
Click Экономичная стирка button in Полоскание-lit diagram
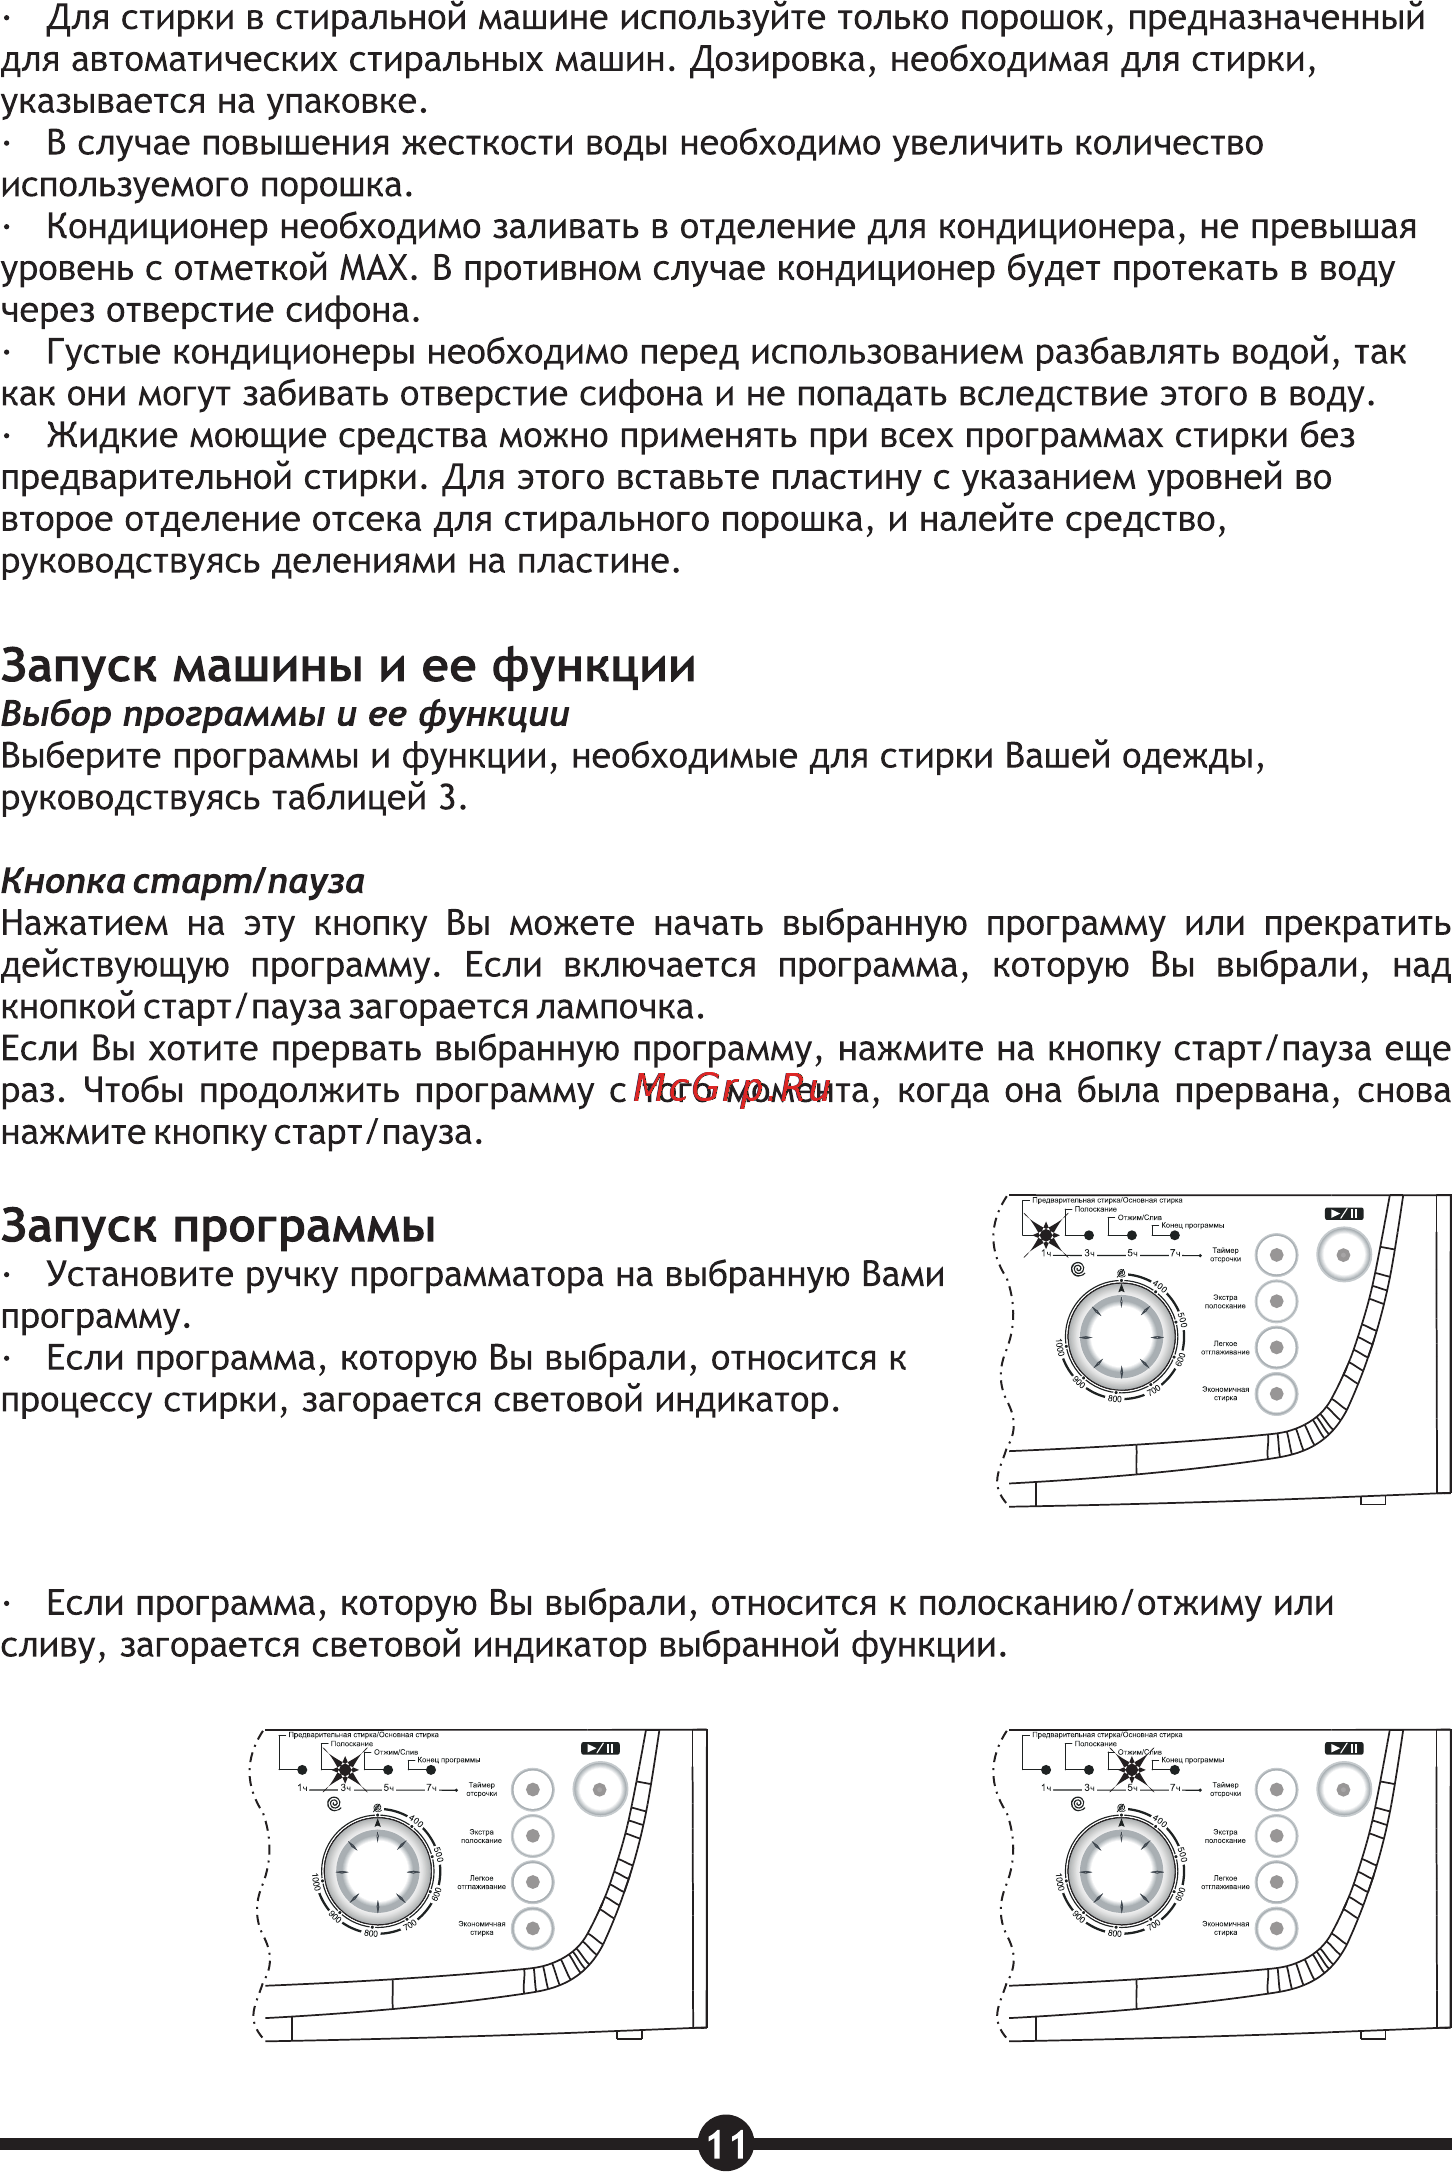tap(532, 1928)
